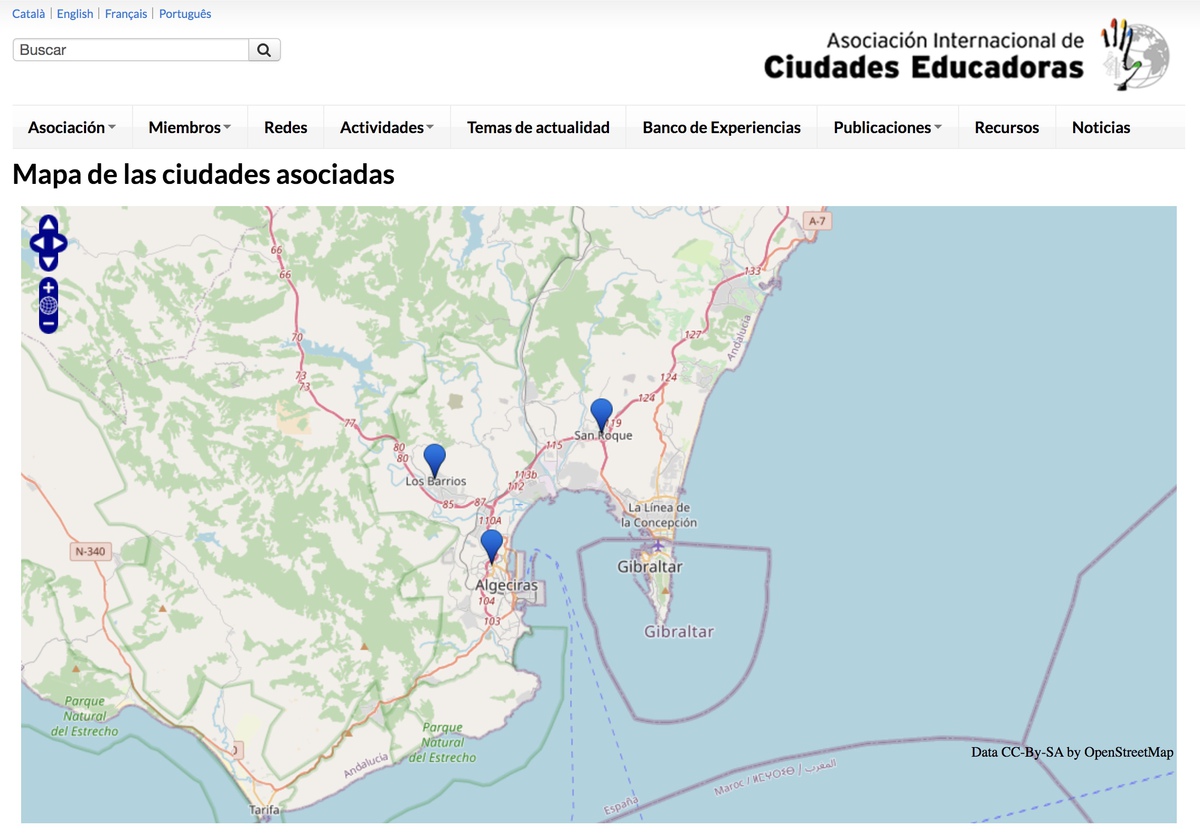Image resolution: width=1200 pixels, height=837 pixels.
Task: Open the Publicaciones dropdown menu
Action: point(887,127)
